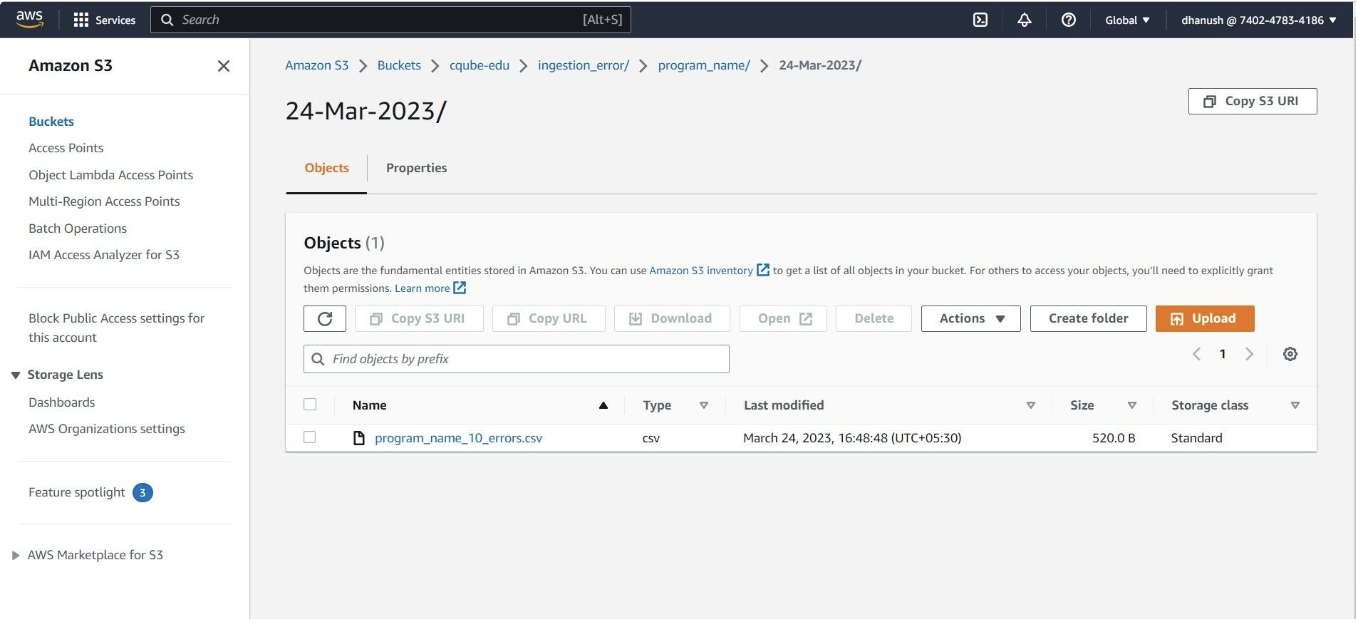The image size is (1356, 630).
Task: Open Access Points in the sidebar
Action: (66, 148)
